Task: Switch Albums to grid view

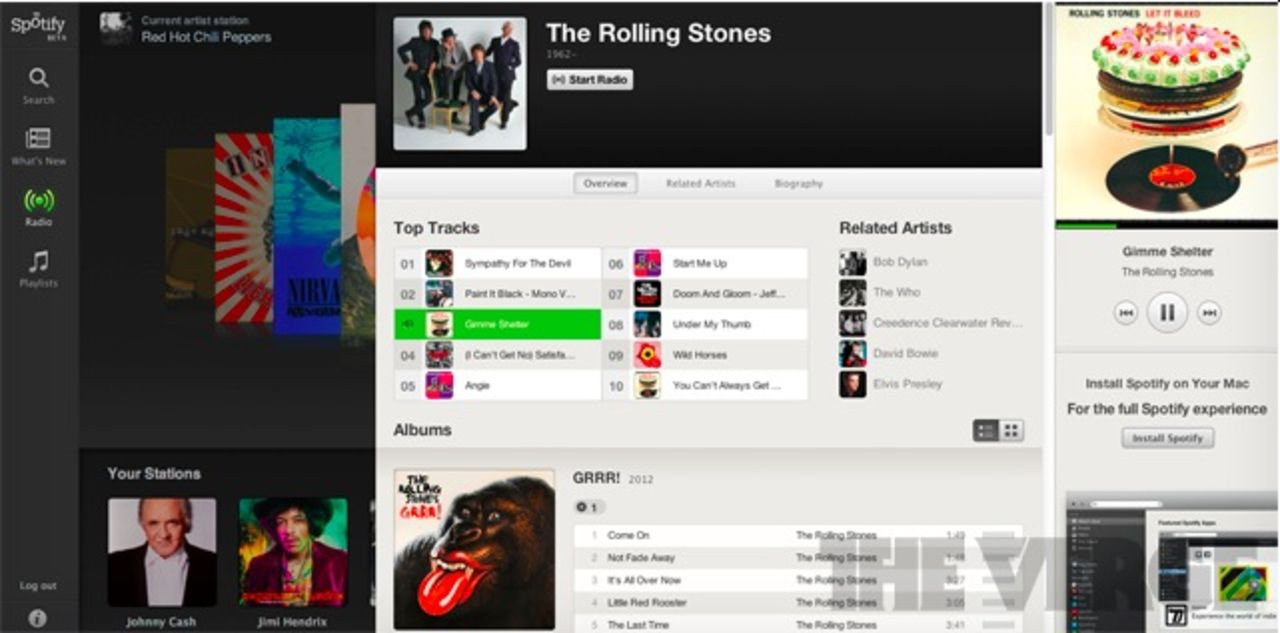Action: (1010, 430)
